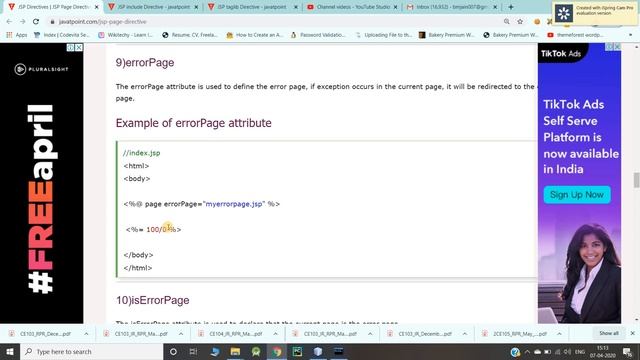This screenshot has width=640, height=360.
Task: Close the JSP taglib Directive tab
Action: pos(296,7)
